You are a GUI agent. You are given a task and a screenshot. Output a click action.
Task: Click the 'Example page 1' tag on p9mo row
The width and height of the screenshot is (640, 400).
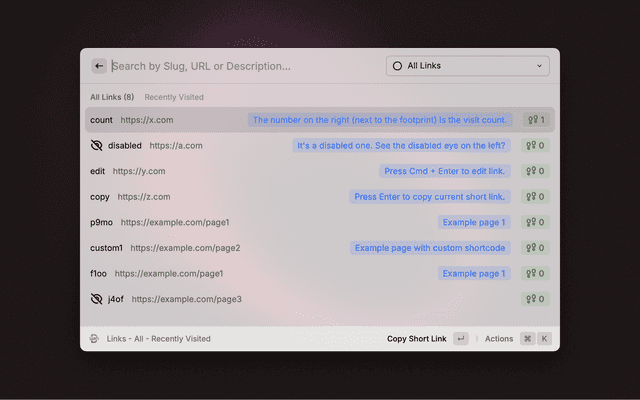point(474,222)
